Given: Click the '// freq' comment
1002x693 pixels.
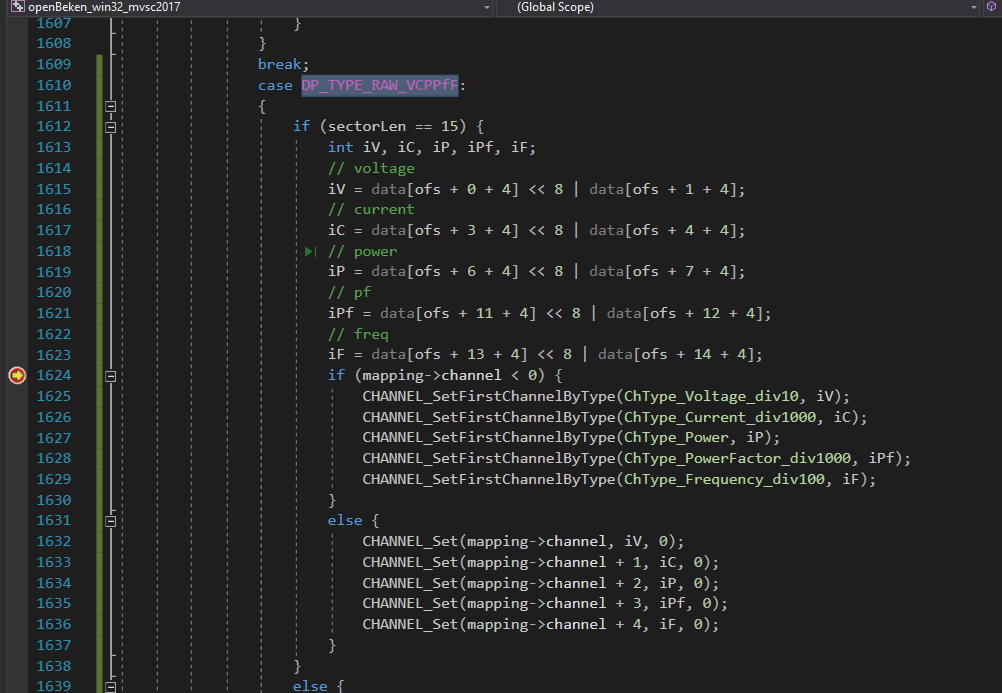Looking at the screenshot, I should tap(358, 334).
